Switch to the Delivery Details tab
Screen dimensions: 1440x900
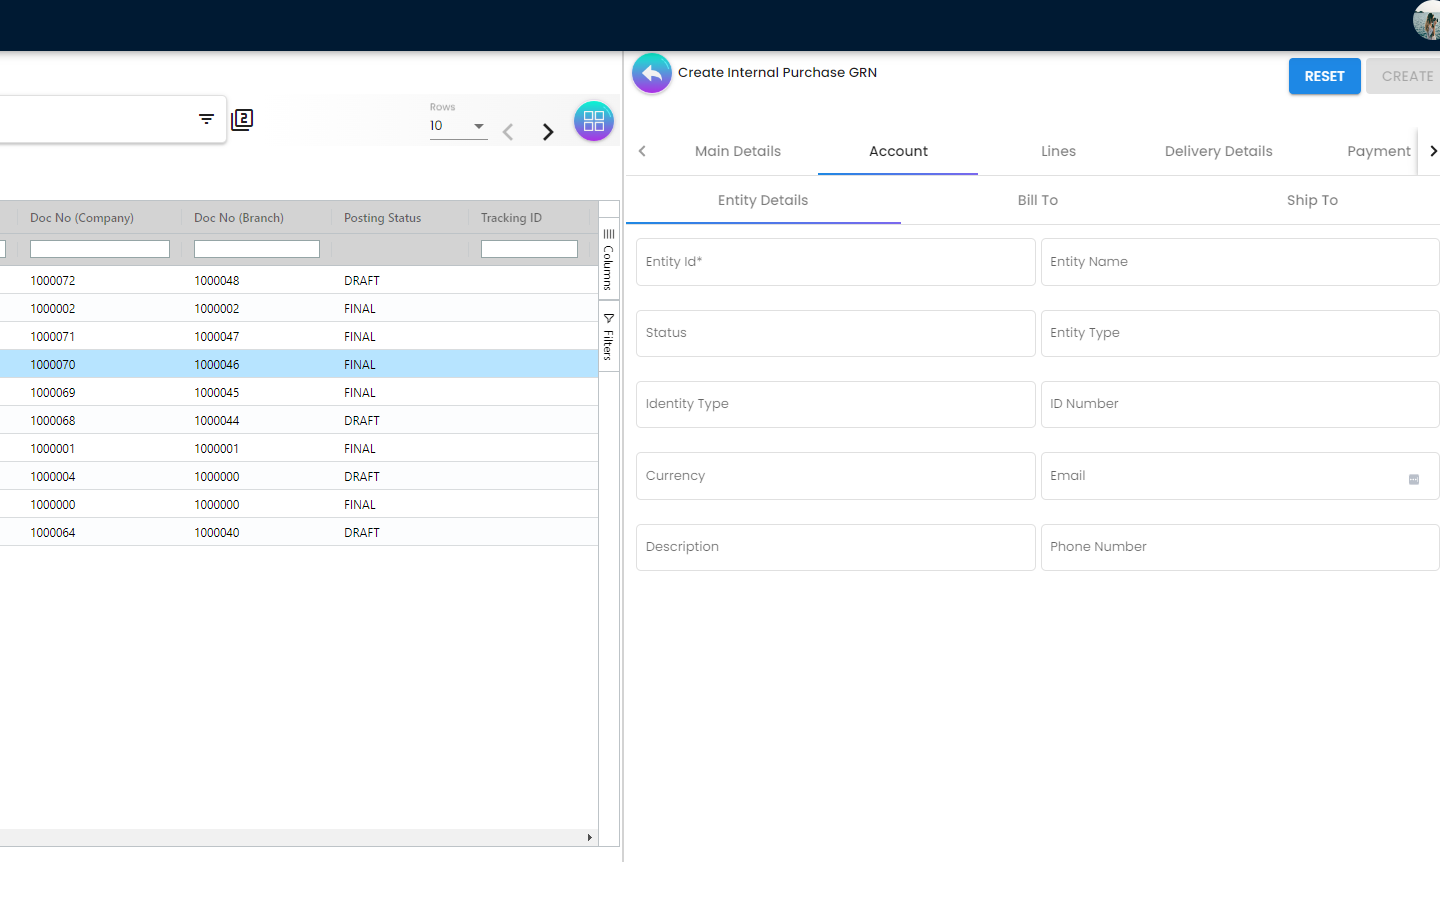click(x=1218, y=151)
